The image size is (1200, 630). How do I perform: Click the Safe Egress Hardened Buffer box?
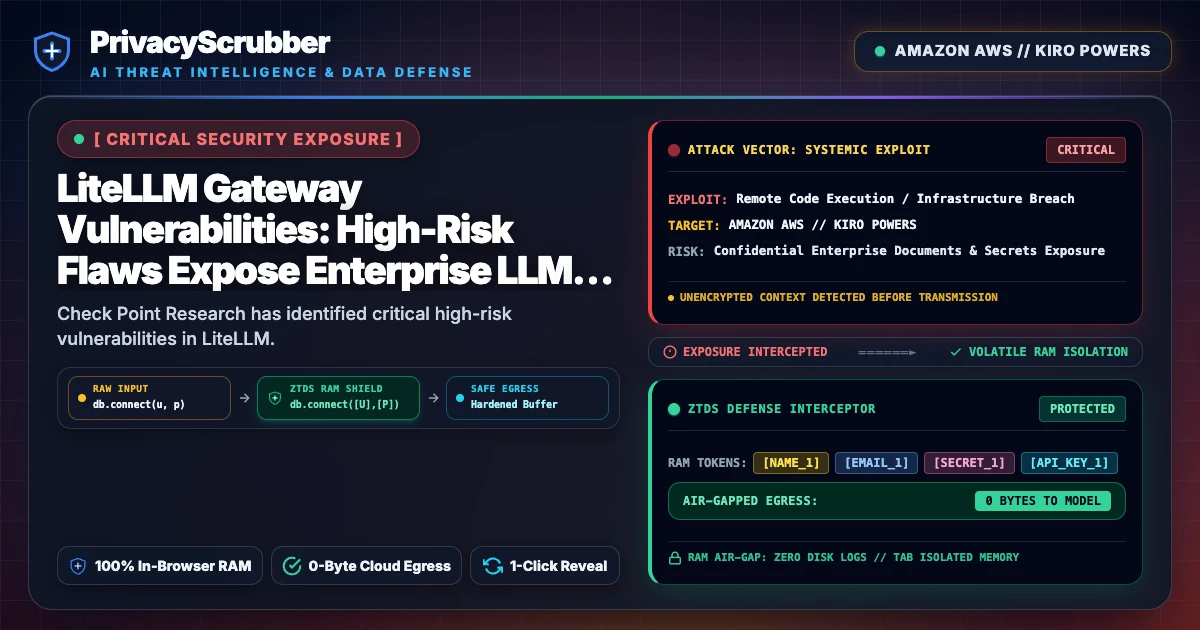click(x=527, y=397)
